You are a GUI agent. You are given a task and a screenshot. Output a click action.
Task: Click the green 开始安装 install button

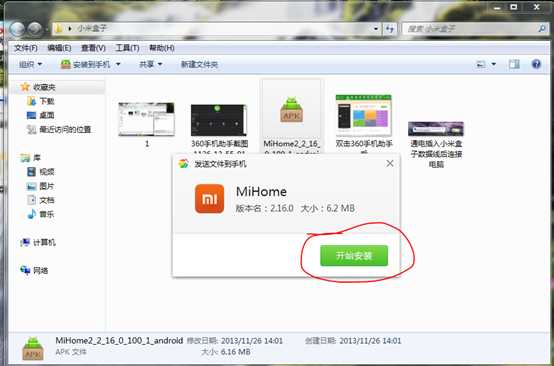coord(354,255)
